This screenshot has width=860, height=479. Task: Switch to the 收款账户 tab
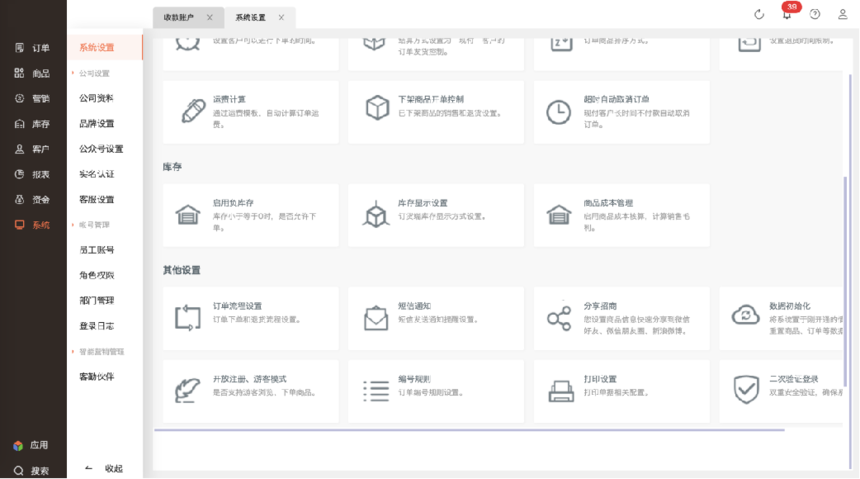(x=179, y=18)
